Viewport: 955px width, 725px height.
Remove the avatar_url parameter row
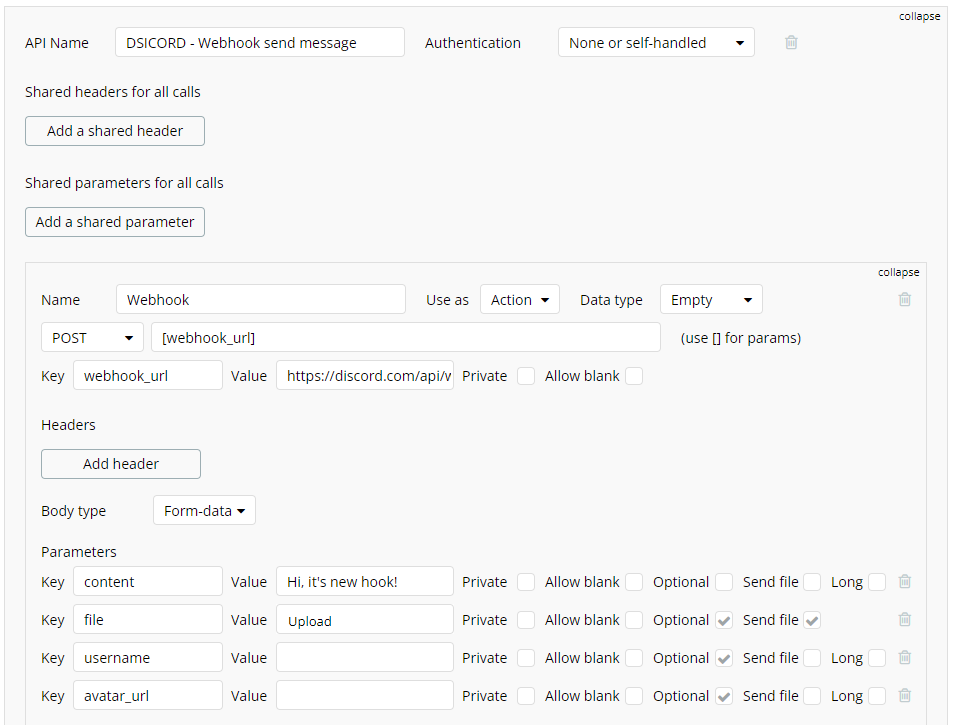tap(905, 696)
